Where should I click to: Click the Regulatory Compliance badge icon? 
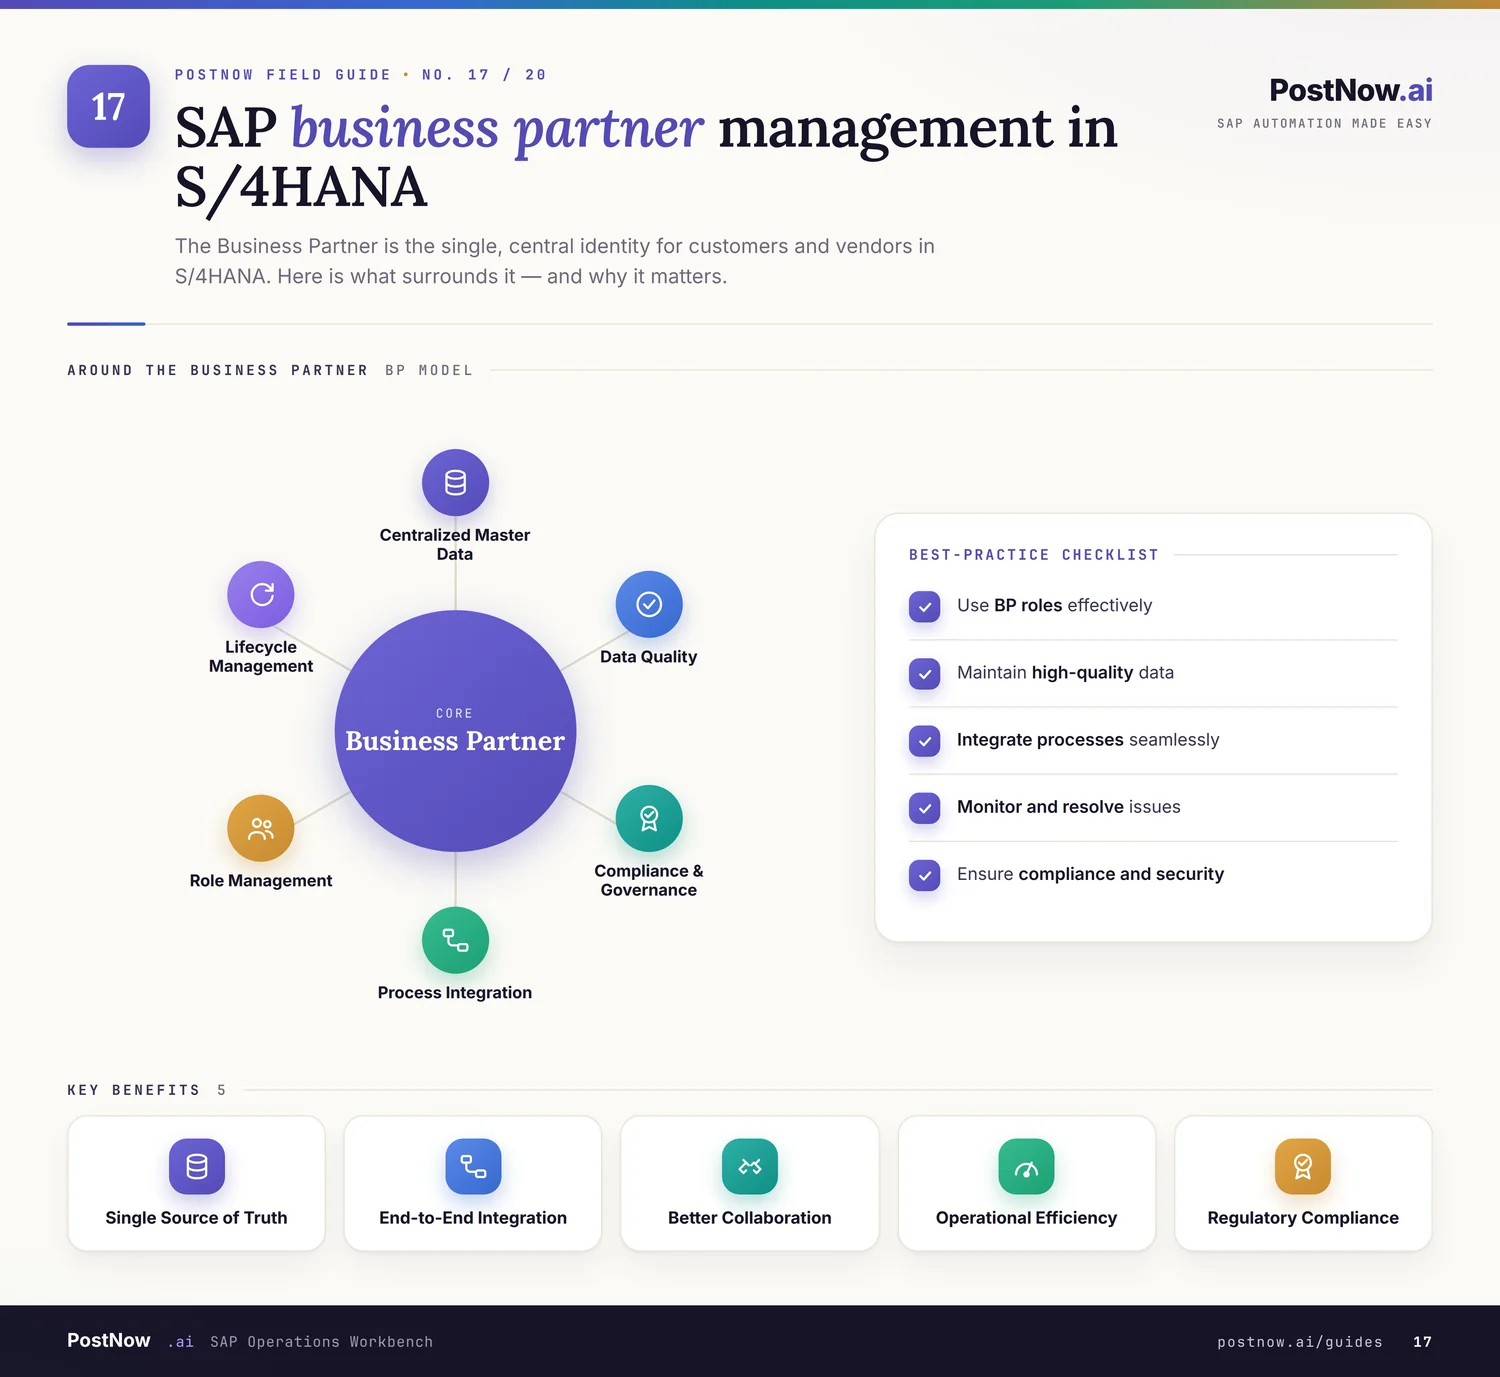click(x=1303, y=1166)
